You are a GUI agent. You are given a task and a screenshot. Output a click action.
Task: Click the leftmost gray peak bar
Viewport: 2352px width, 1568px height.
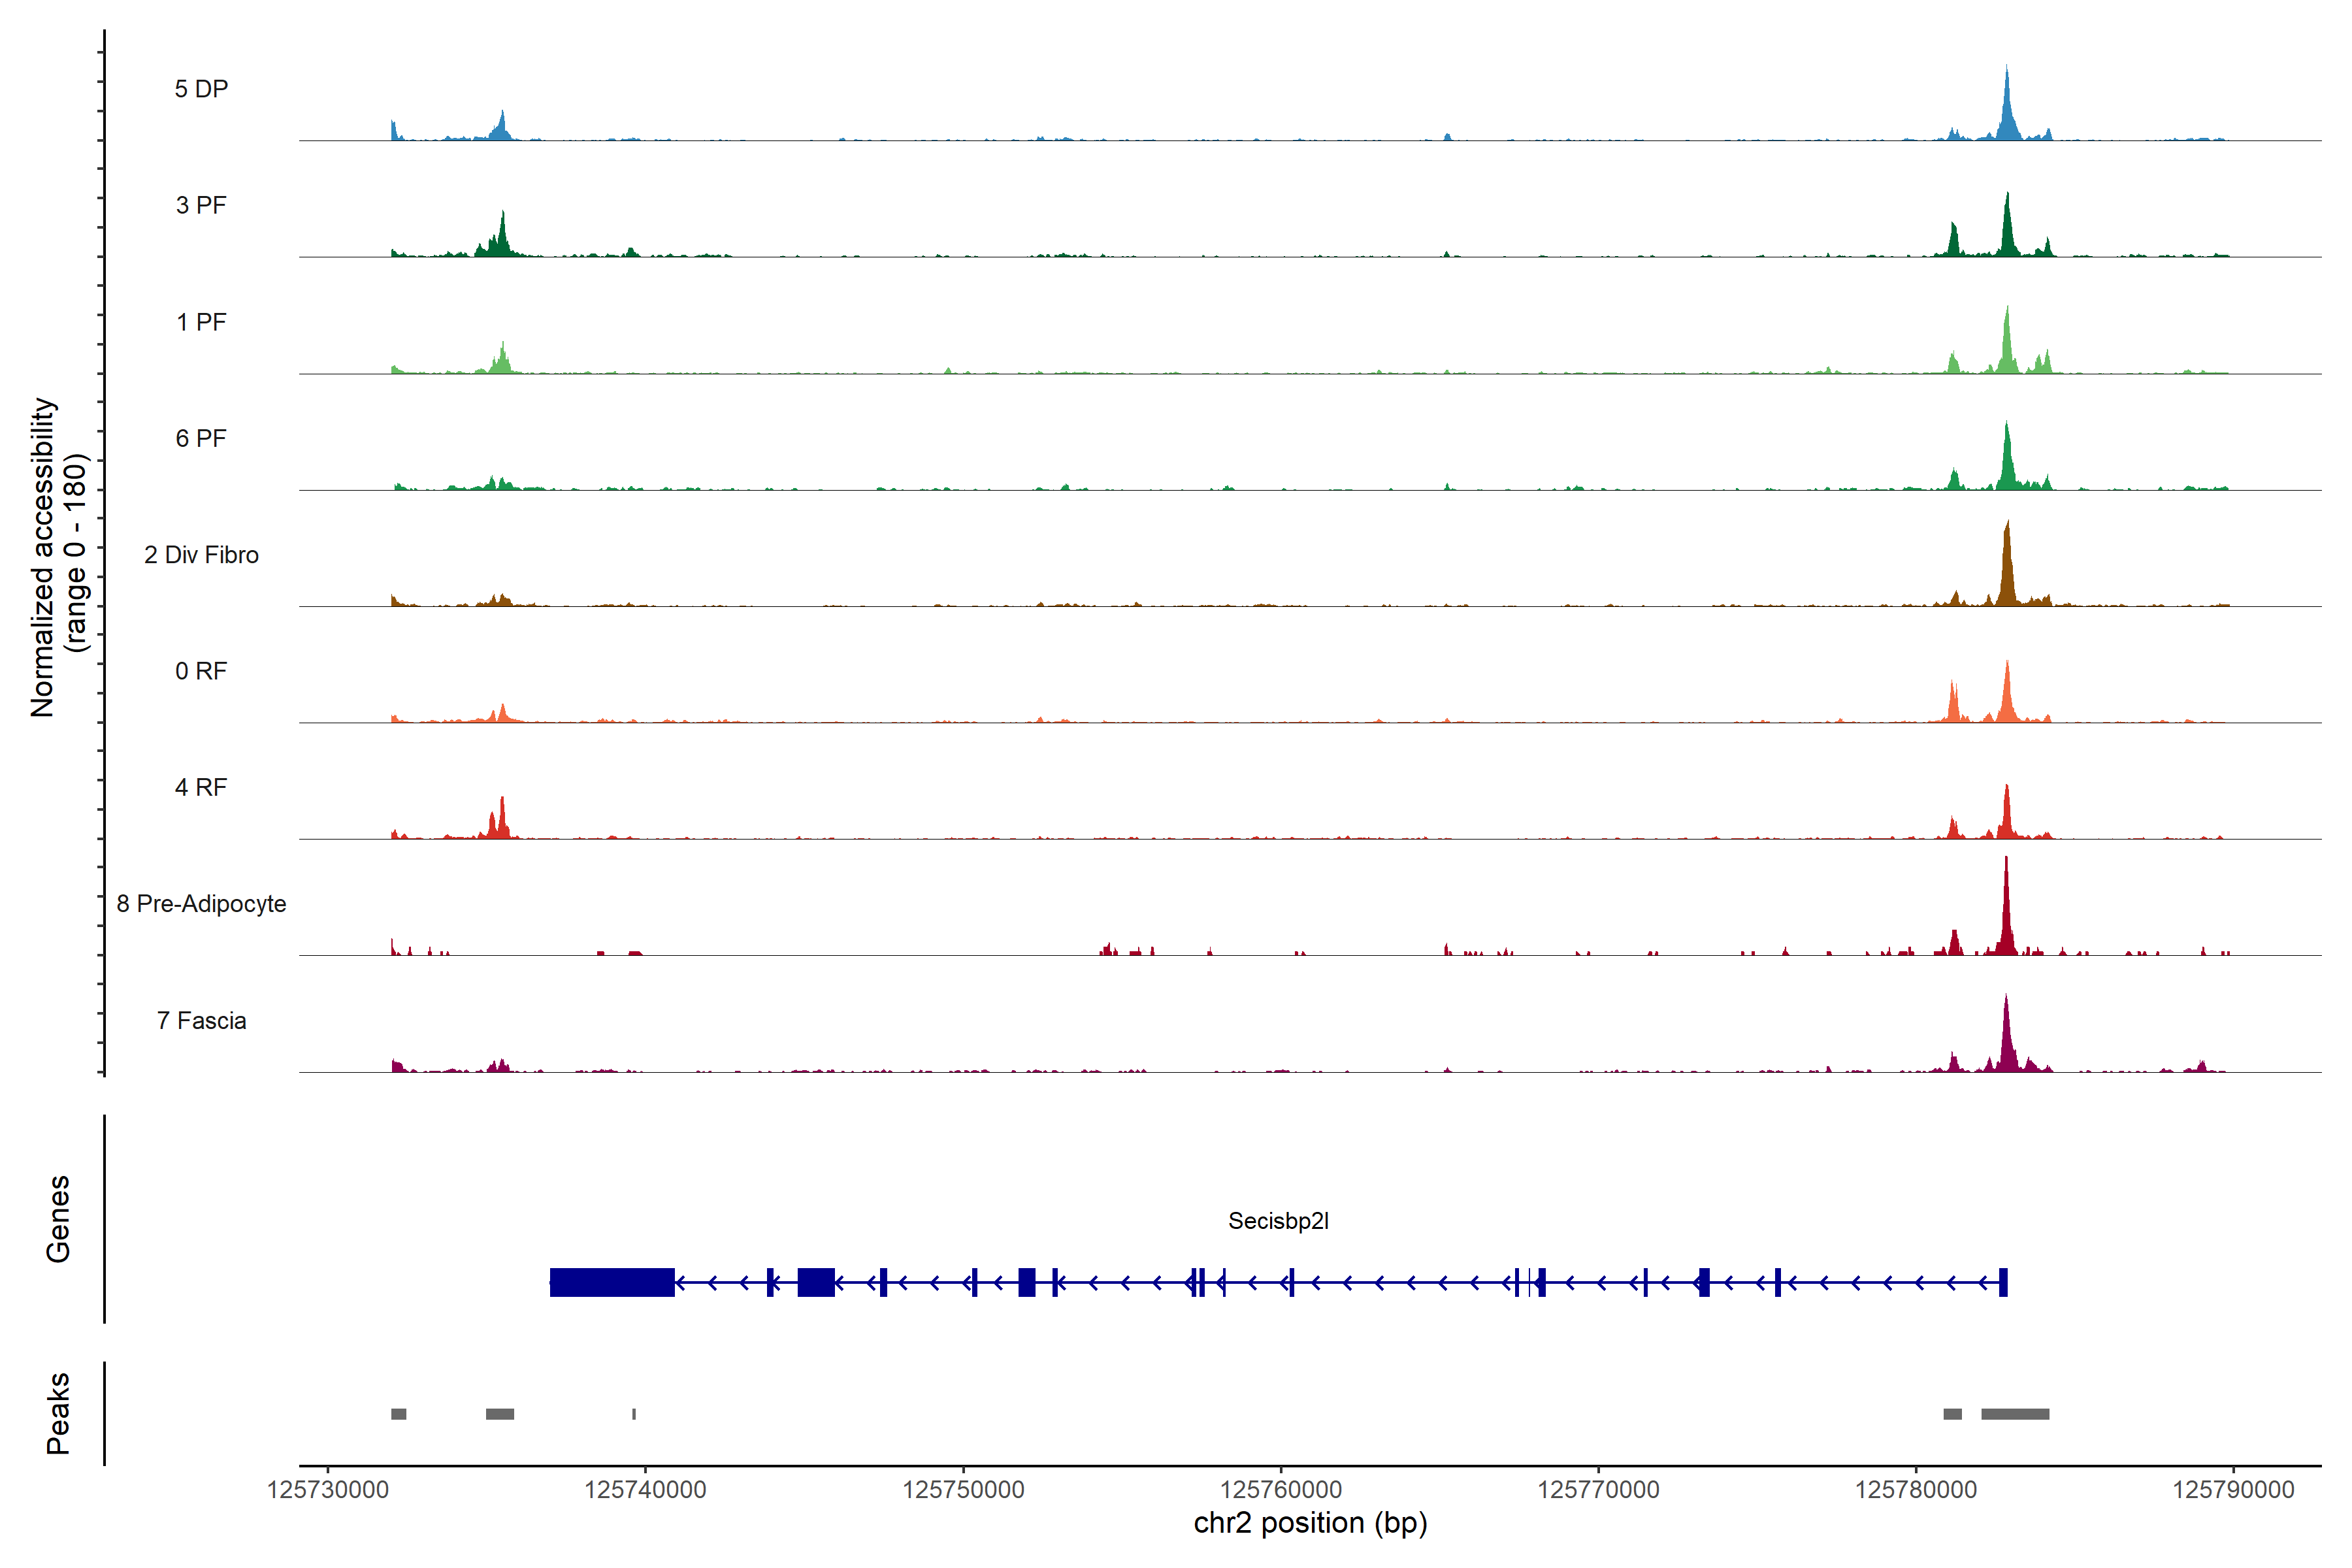398,1413
